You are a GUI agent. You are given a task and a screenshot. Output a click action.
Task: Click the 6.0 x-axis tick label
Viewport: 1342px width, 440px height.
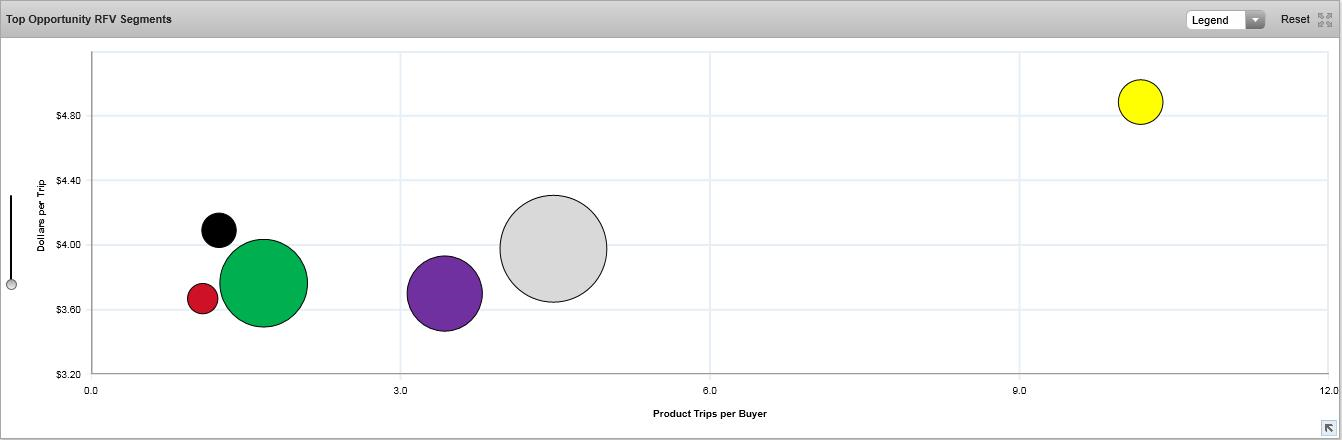point(709,390)
